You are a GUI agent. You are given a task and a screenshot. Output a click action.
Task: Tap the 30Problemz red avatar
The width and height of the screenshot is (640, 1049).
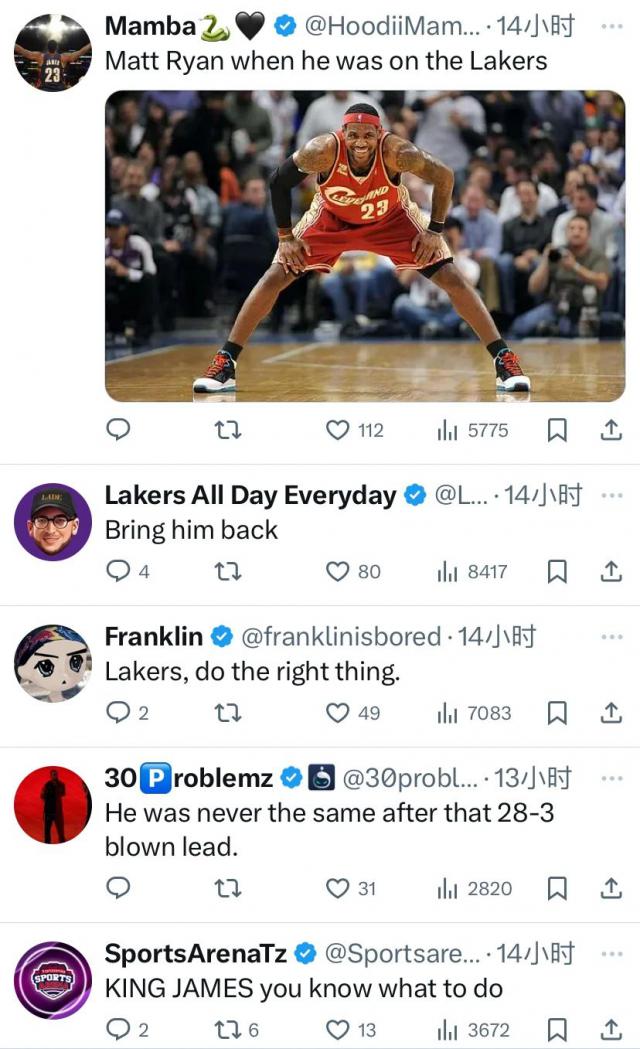pyautogui.click(x=53, y=805)
